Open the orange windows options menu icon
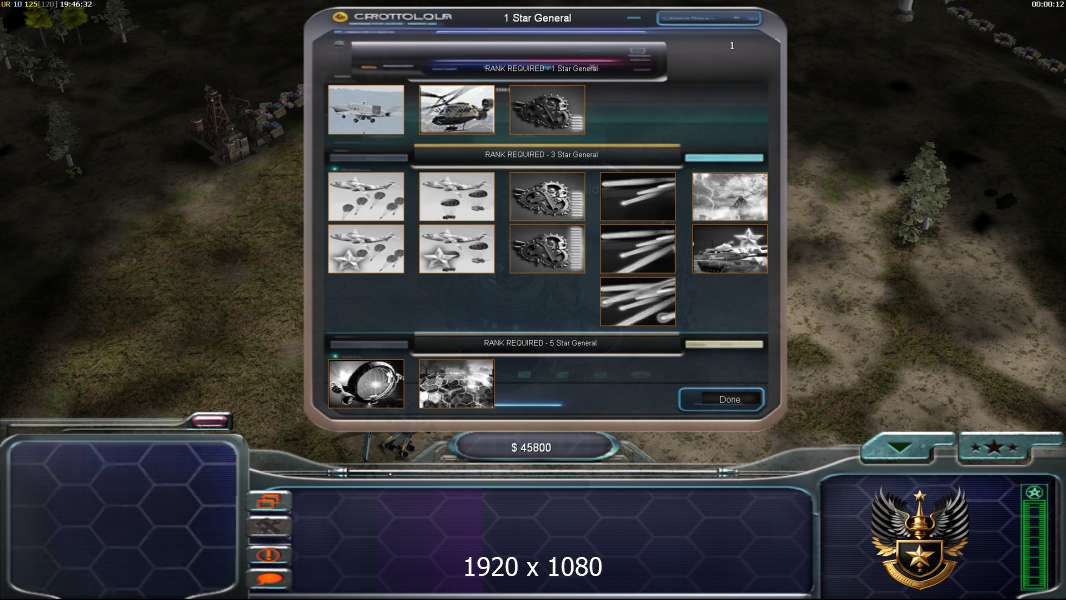Screen dimensions: 1066x600 coord(270,501)
